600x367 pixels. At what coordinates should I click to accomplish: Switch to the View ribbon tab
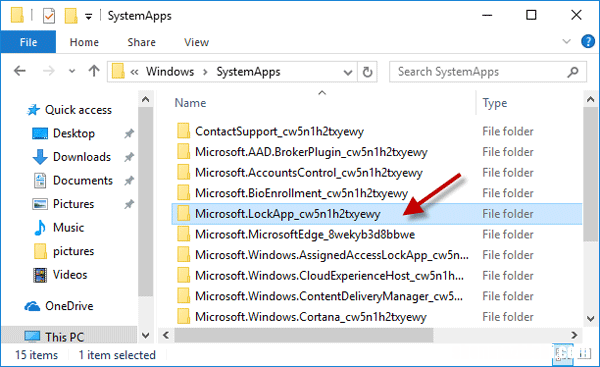tap(196, 42)
